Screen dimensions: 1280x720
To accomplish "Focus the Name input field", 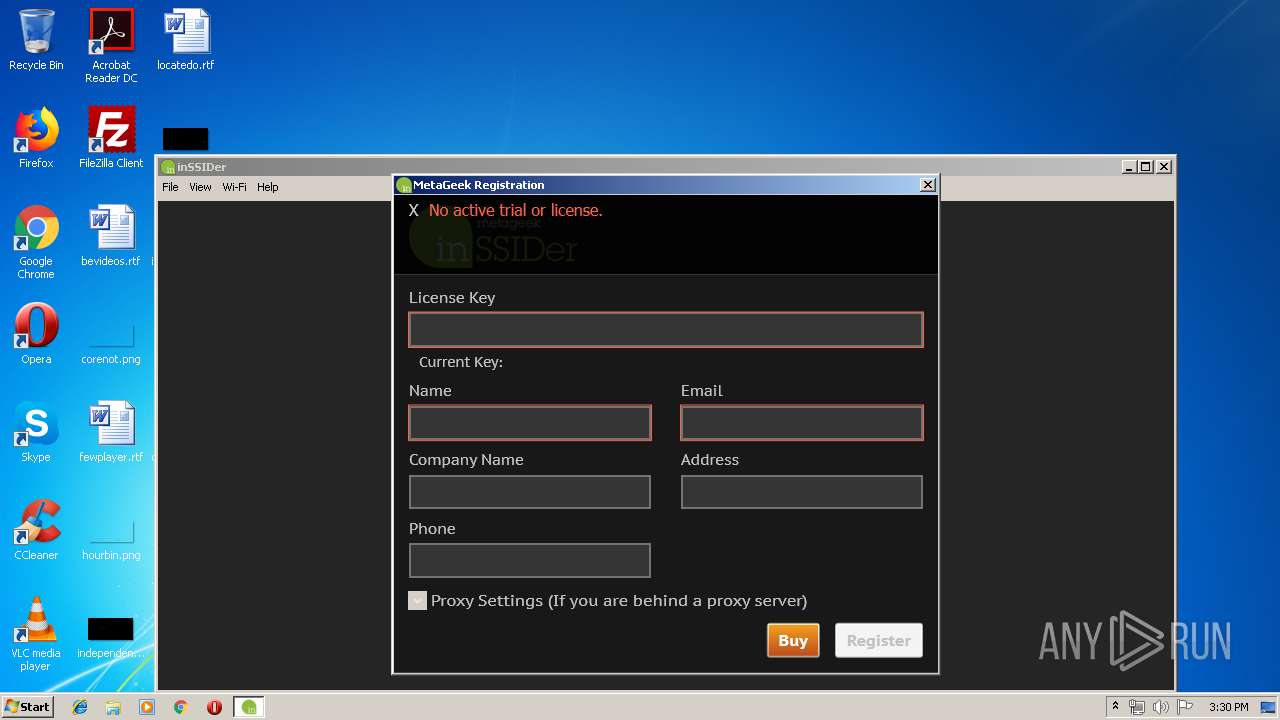I will 530,423.
